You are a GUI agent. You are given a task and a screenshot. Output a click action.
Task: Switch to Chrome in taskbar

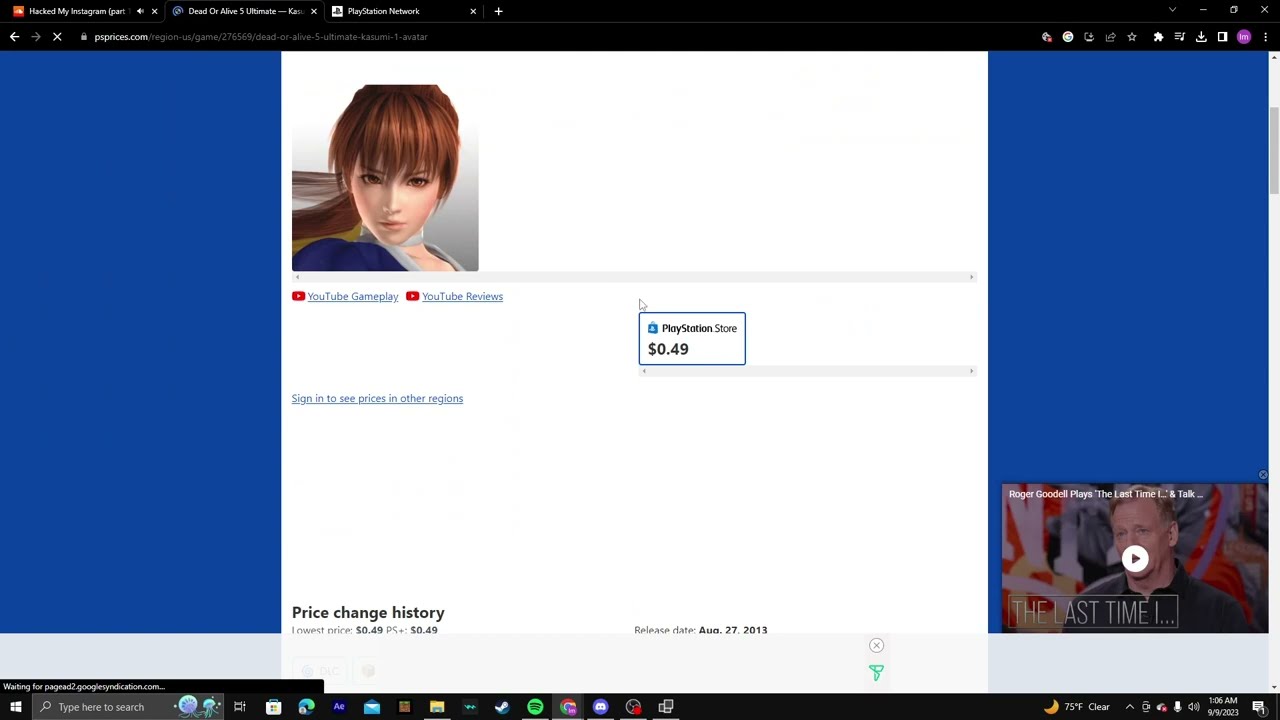(568, 707)
